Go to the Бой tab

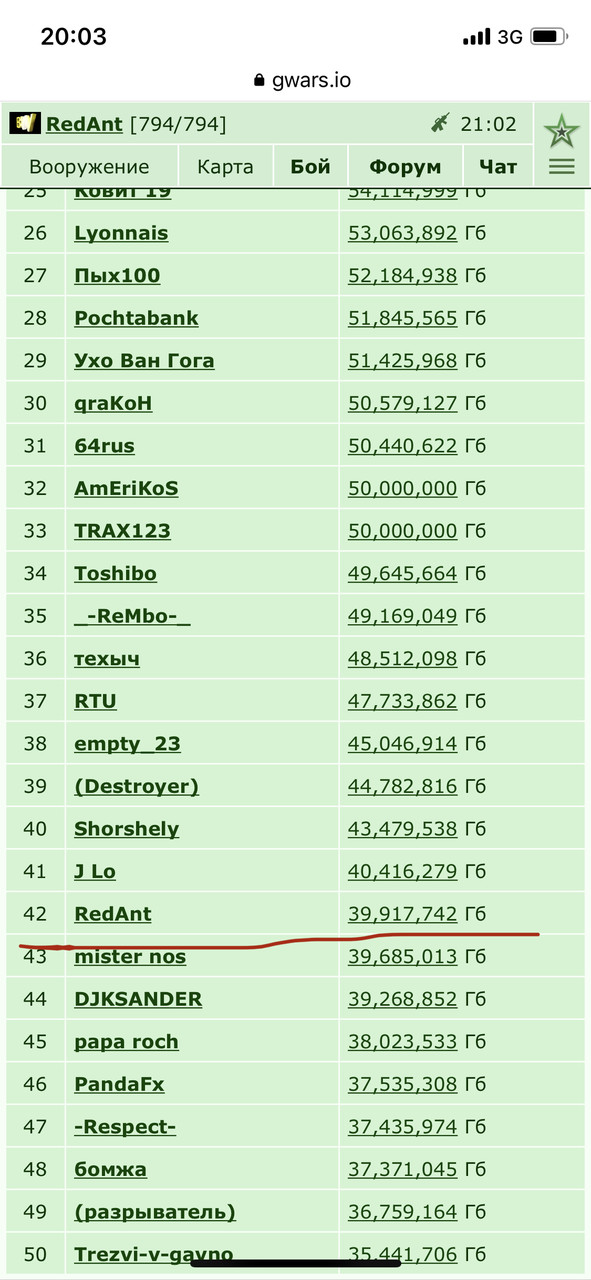pos(310,167)
